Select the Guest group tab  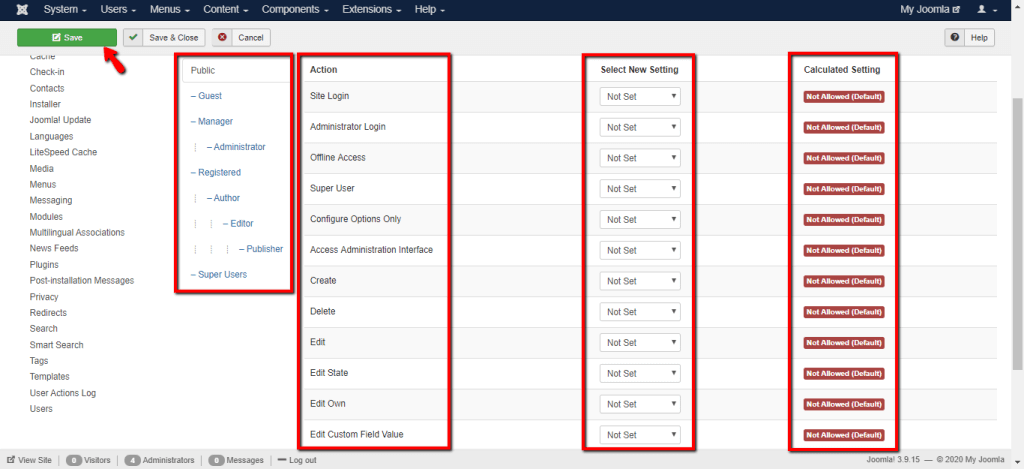[x=206, y=96]
